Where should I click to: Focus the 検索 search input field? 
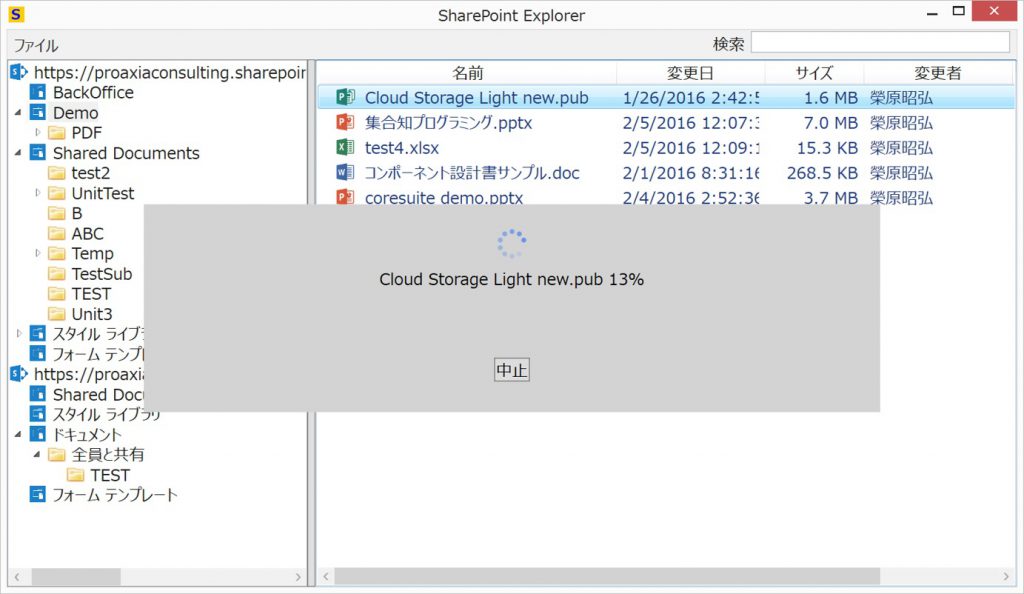(880, 43)
